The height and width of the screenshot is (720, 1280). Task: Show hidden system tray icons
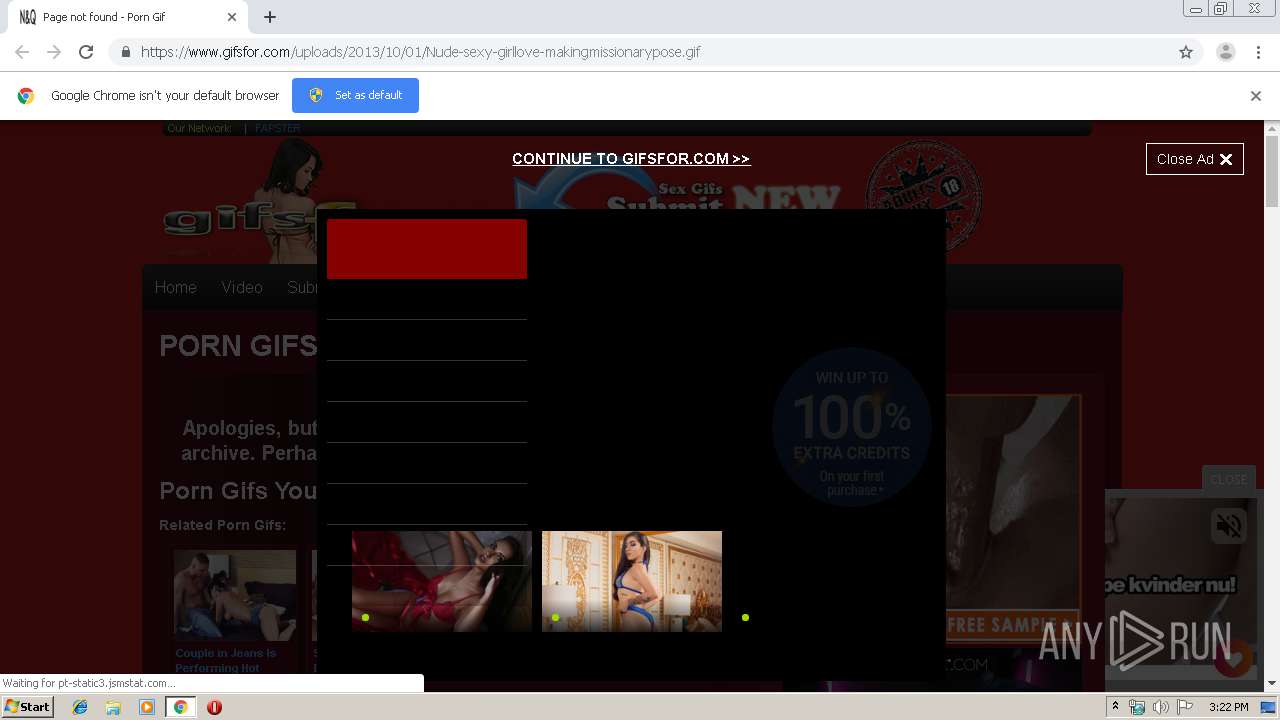coord(1116,707)
